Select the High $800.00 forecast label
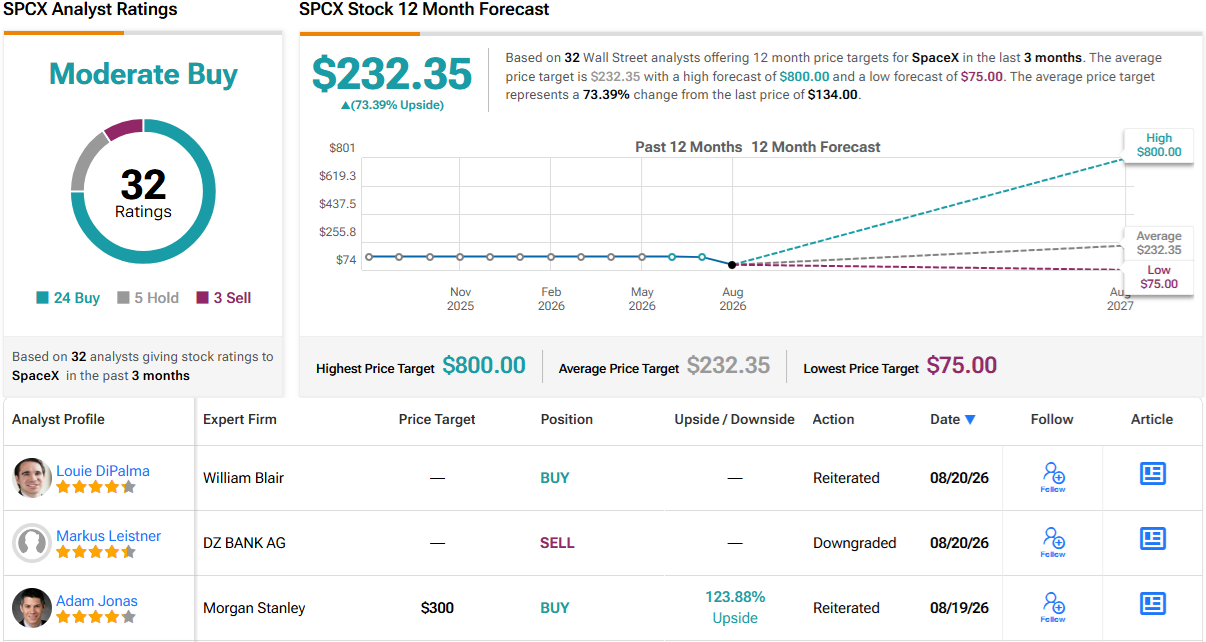 point(1159,145)
